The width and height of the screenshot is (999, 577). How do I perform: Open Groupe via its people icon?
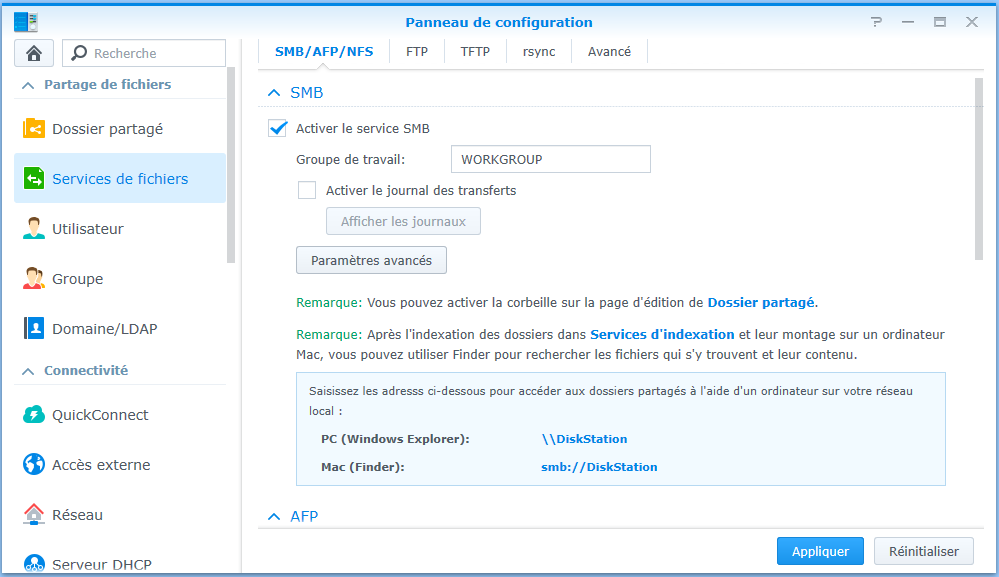(34, 279)
